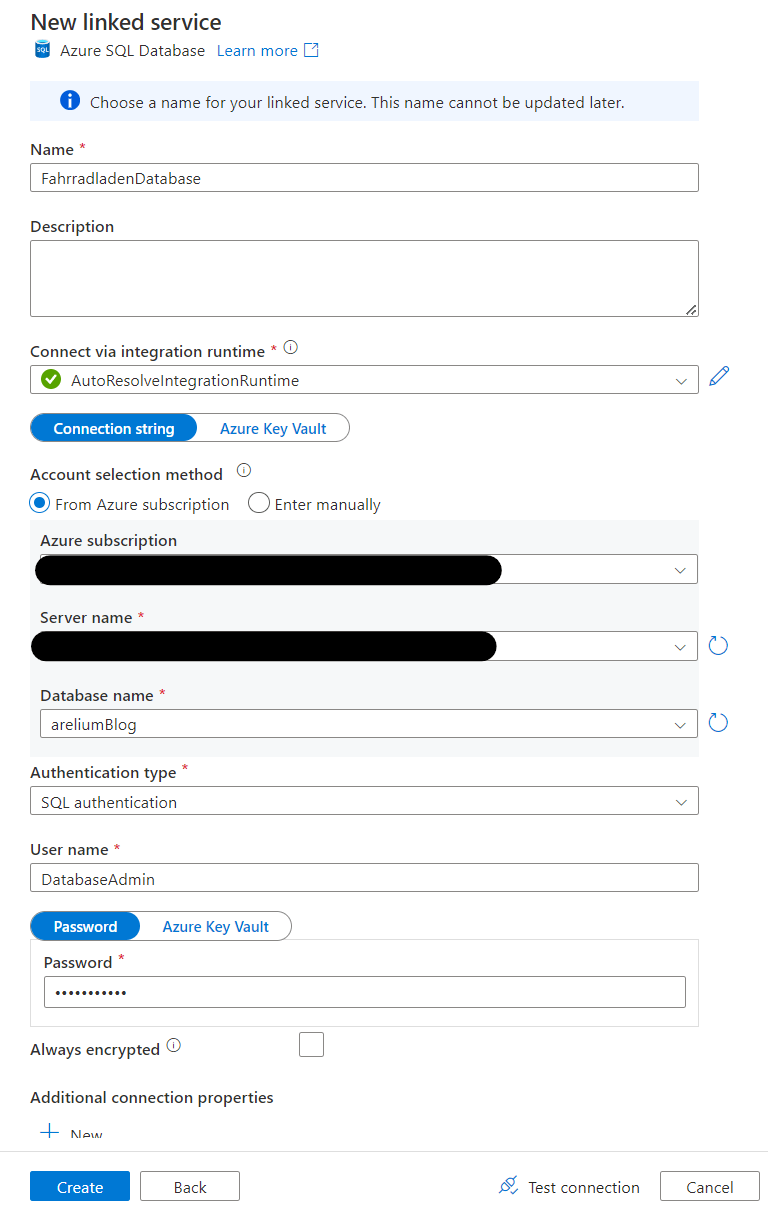Screen dimensions: 768x1216
Task: Enable the Always encrypted checkbox
Action: point(311,1044)
